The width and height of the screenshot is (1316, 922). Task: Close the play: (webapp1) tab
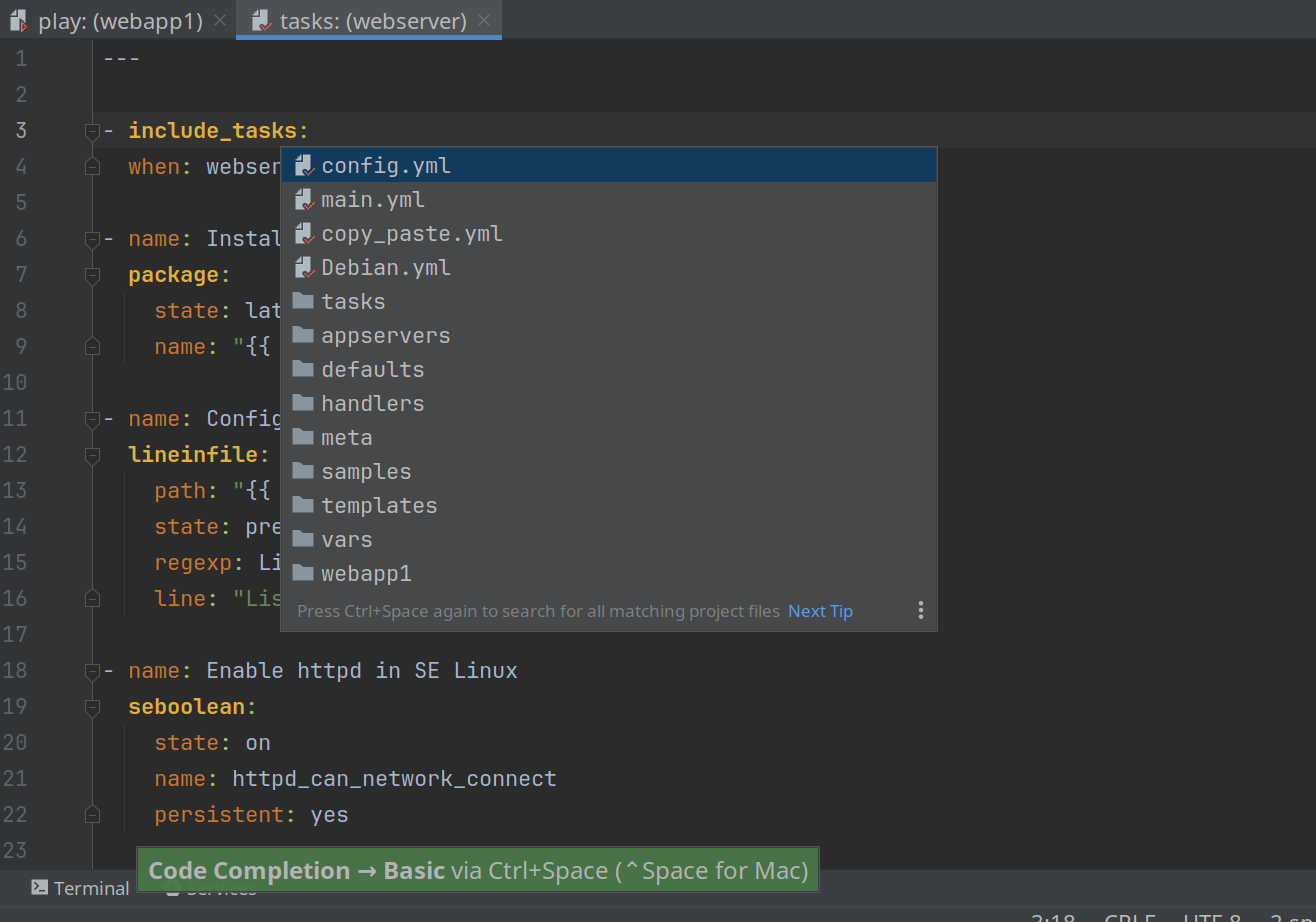point(221,21)
